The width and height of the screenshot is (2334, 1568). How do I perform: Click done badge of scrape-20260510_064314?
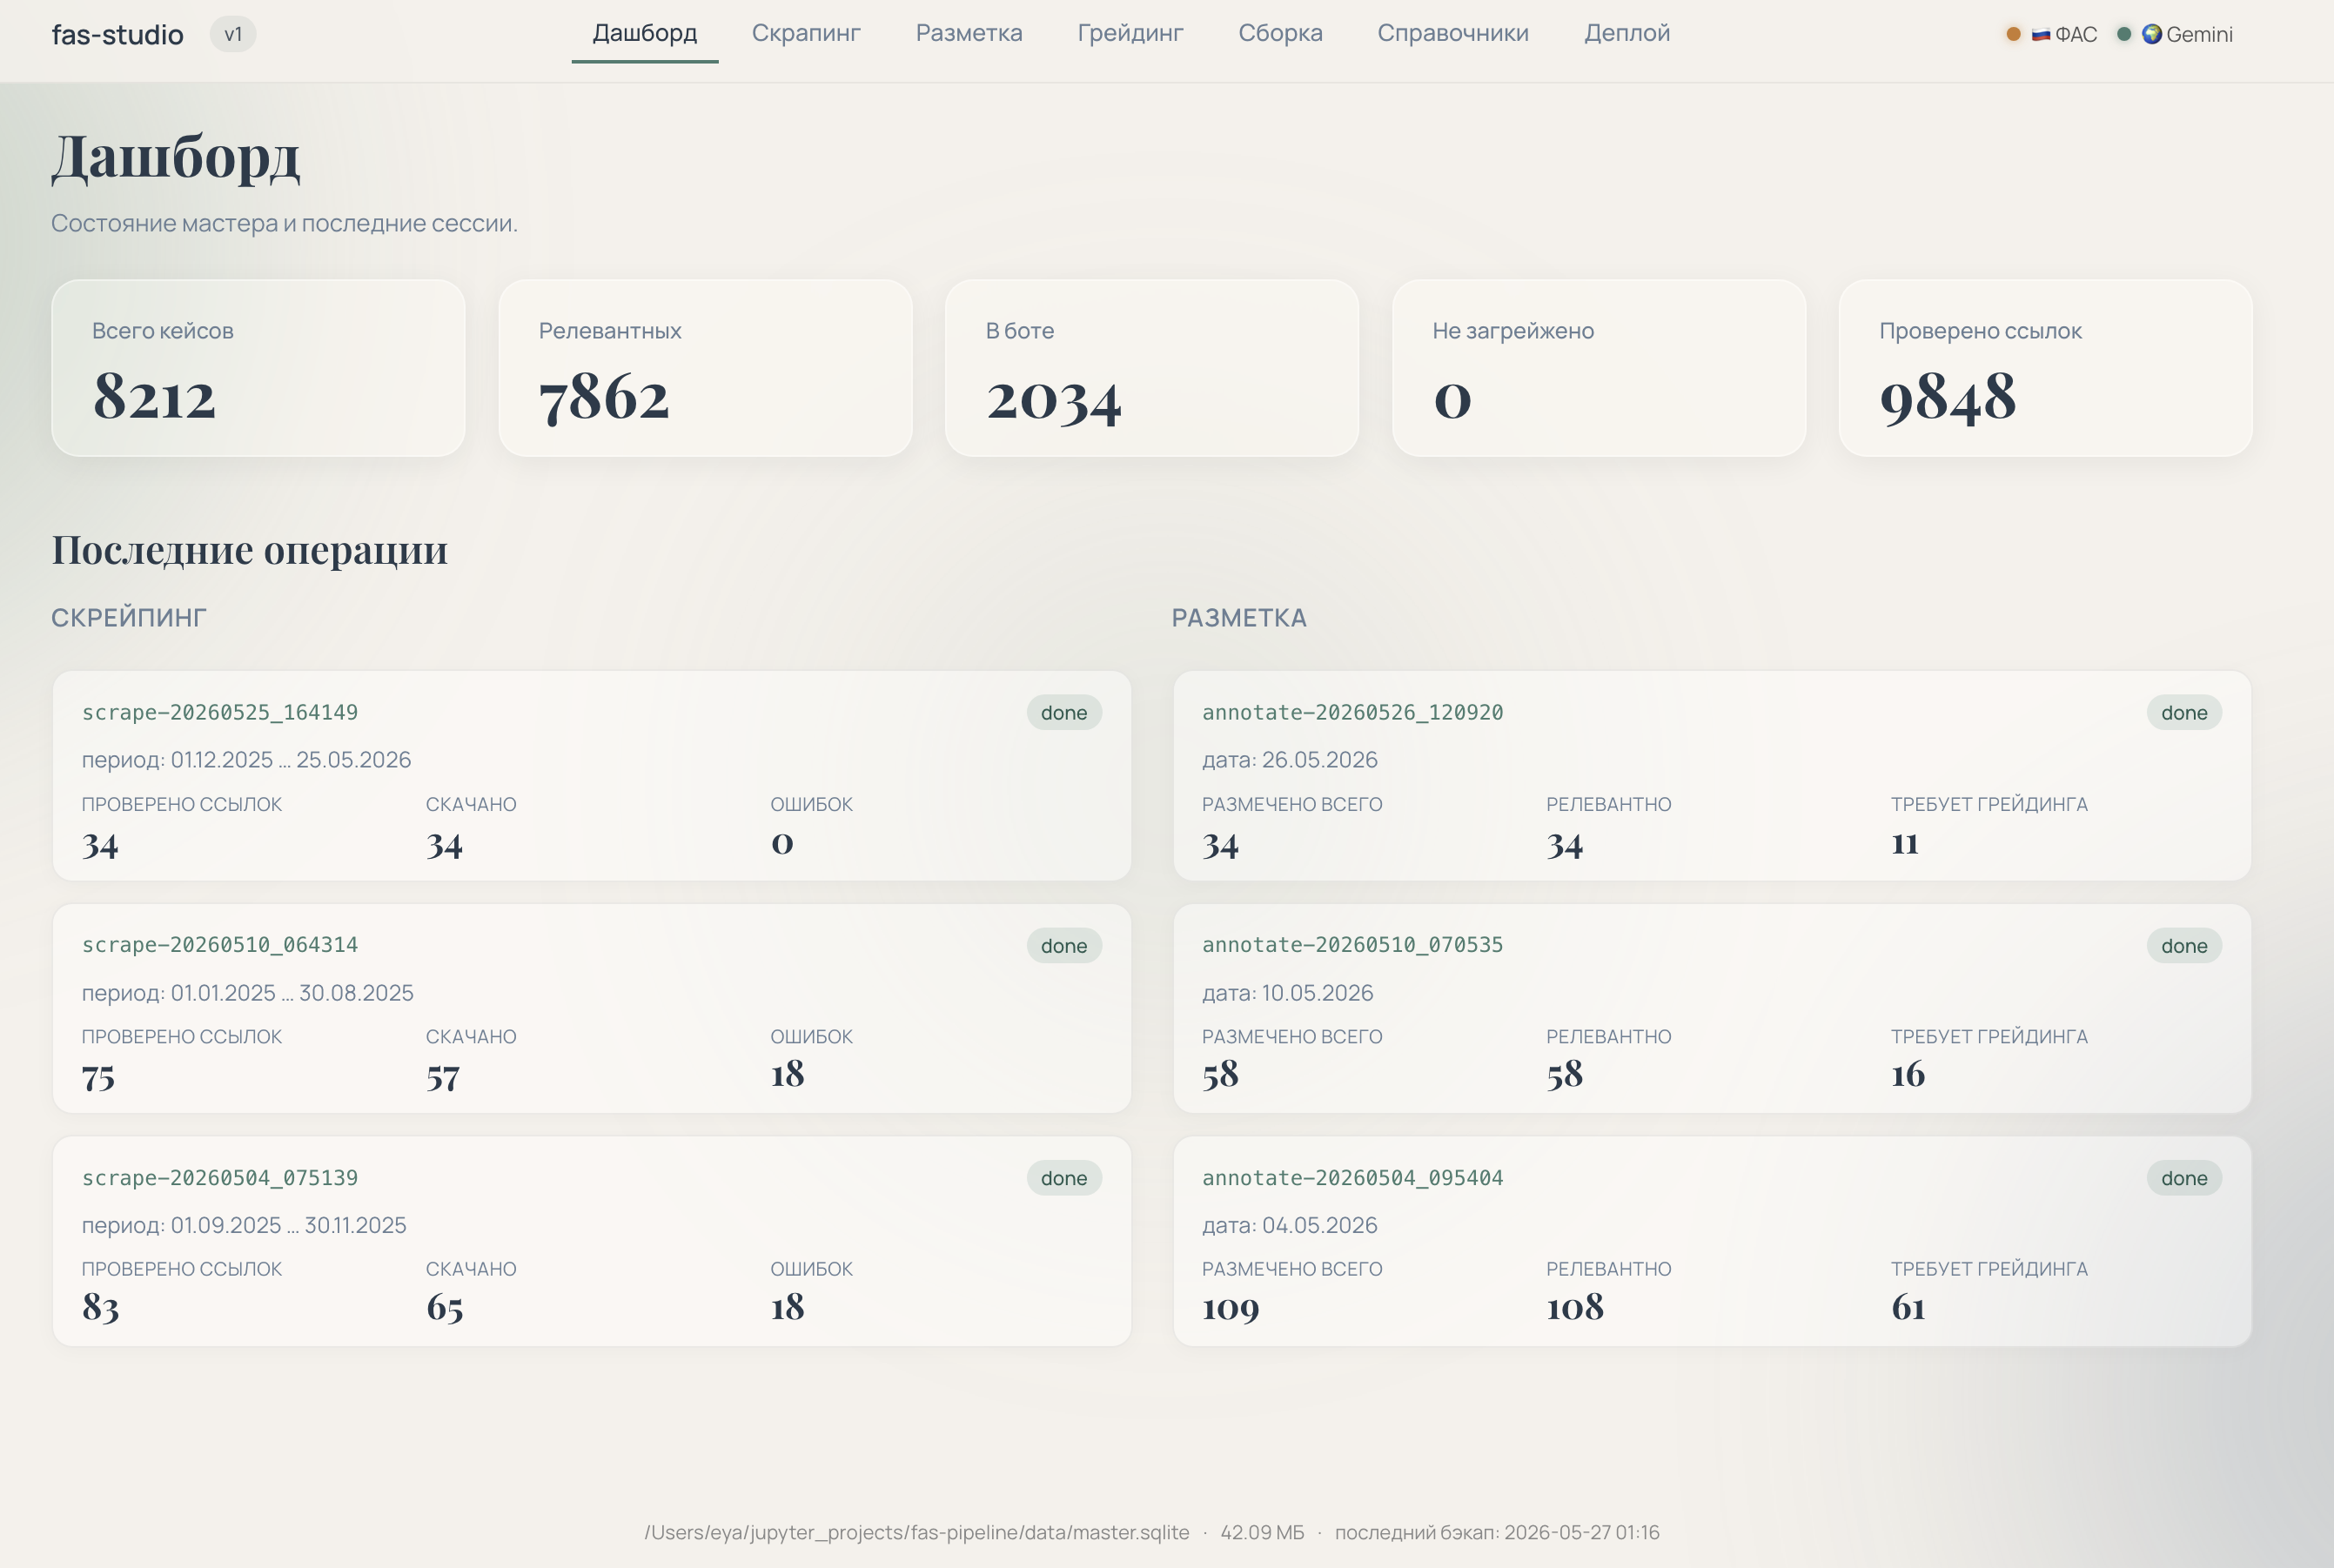(x=1064, y=946)
